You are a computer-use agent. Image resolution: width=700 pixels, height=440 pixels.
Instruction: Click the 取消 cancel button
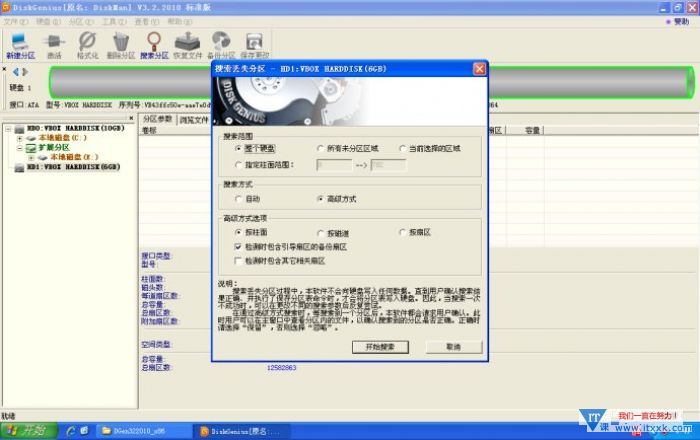tap(454, 347)
